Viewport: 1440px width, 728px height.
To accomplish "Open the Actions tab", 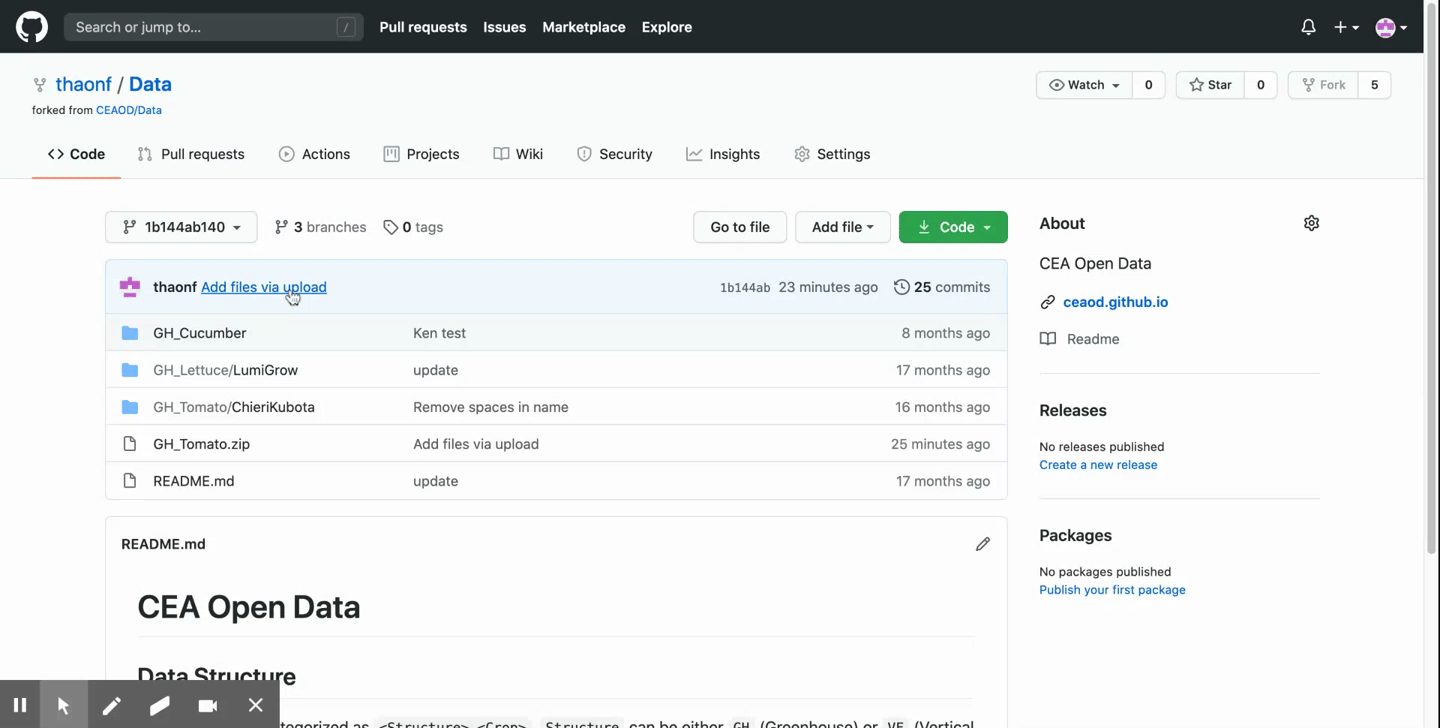I will click(x=314, y=154).
